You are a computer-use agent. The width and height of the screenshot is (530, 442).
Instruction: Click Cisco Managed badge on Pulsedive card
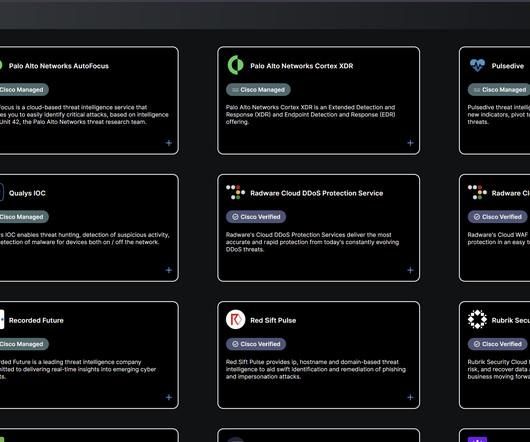499,90
